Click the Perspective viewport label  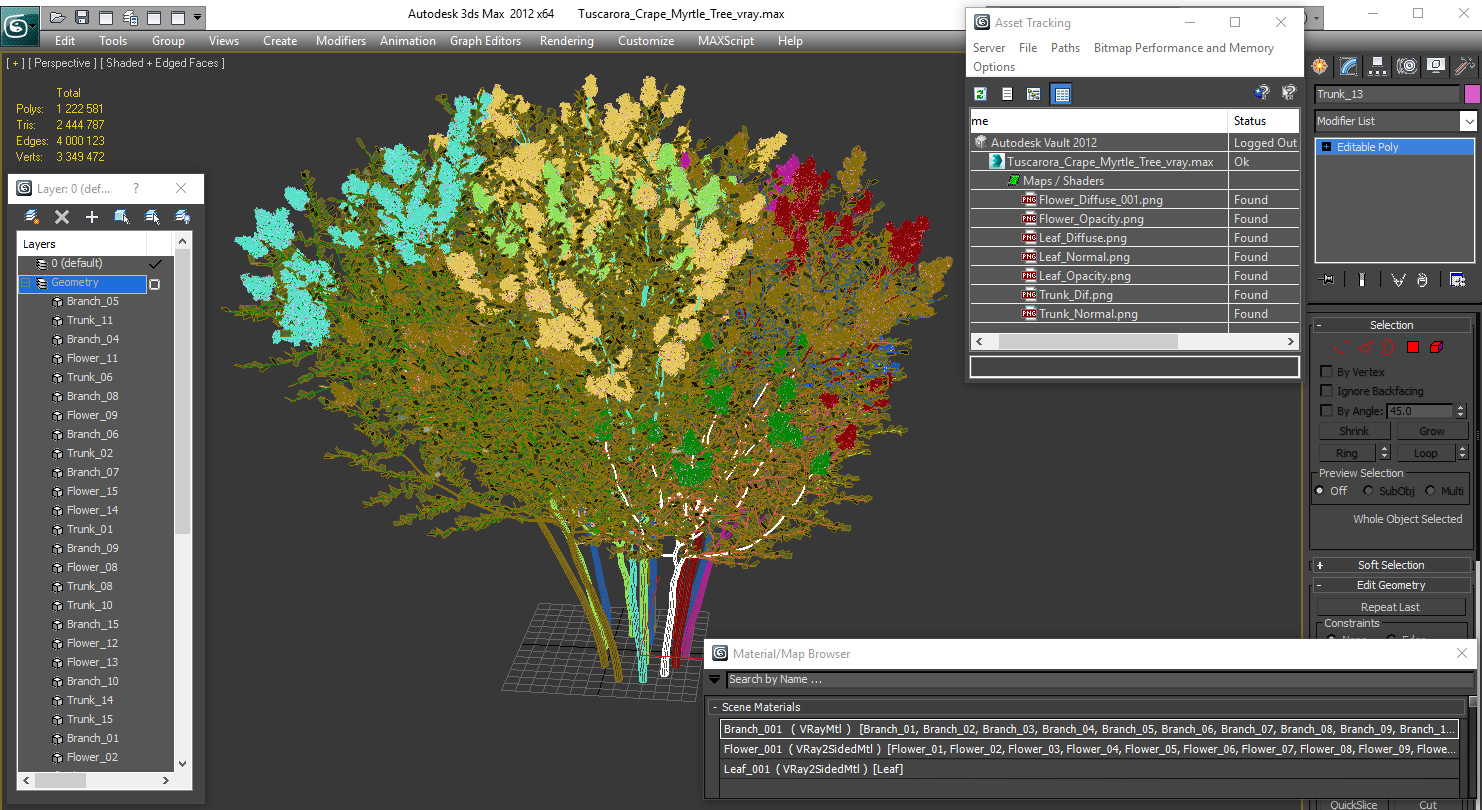(64, 63)
